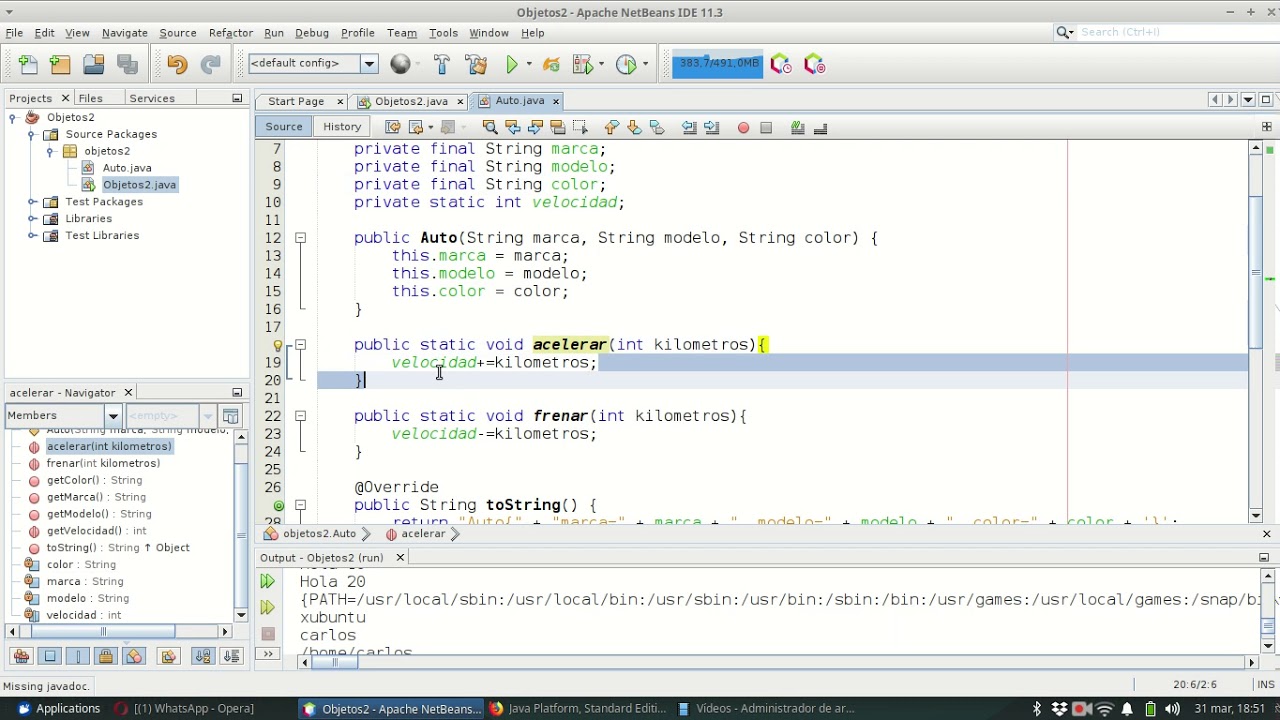Toggle Show Inner Classes filter in Navigator

coord(134,657)
